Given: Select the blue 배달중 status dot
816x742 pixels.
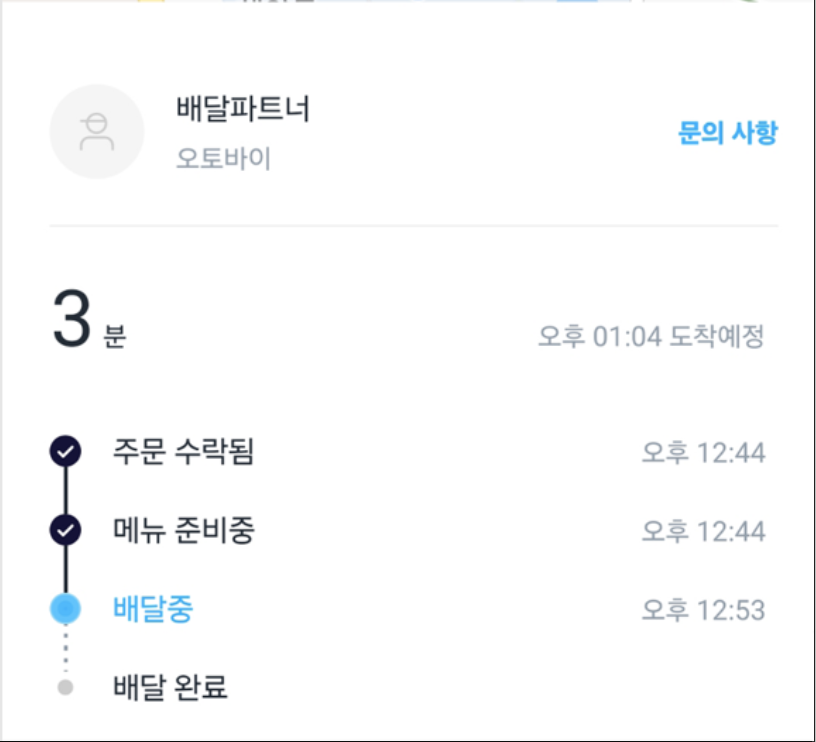Looking at the screenshot, I should (x=66, y=608).
